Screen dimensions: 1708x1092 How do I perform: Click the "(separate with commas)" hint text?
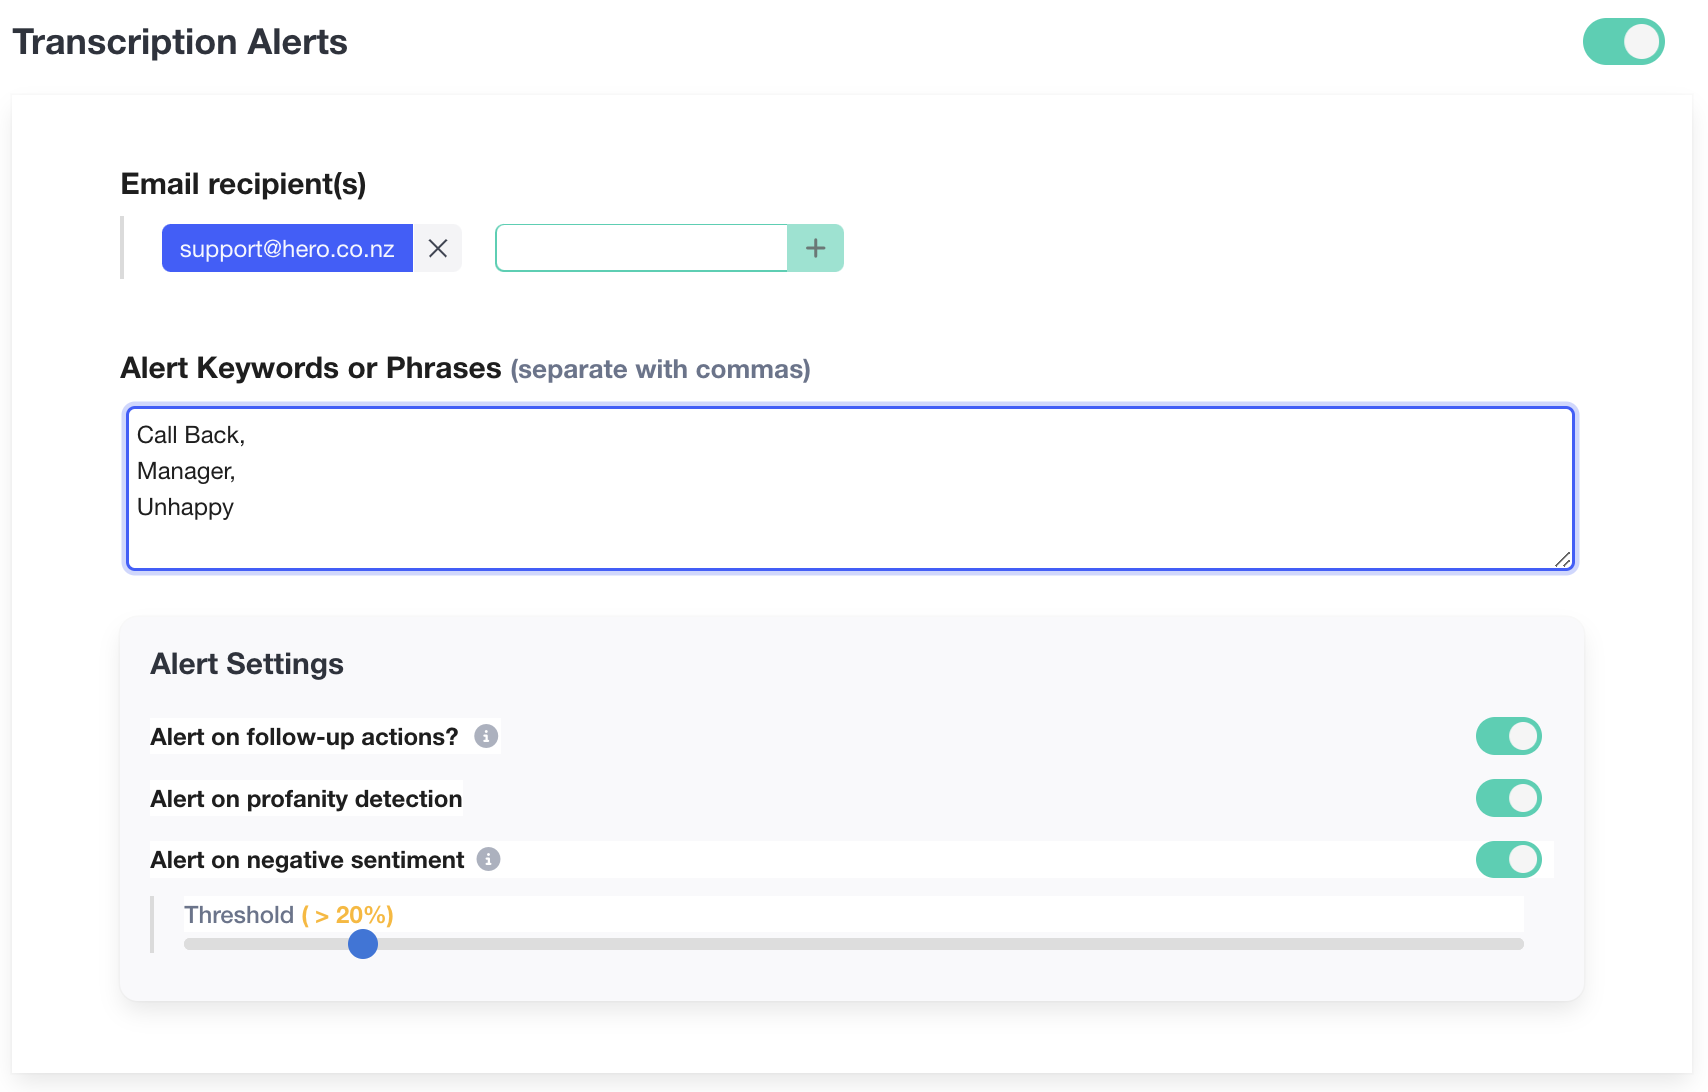[659, 369]
